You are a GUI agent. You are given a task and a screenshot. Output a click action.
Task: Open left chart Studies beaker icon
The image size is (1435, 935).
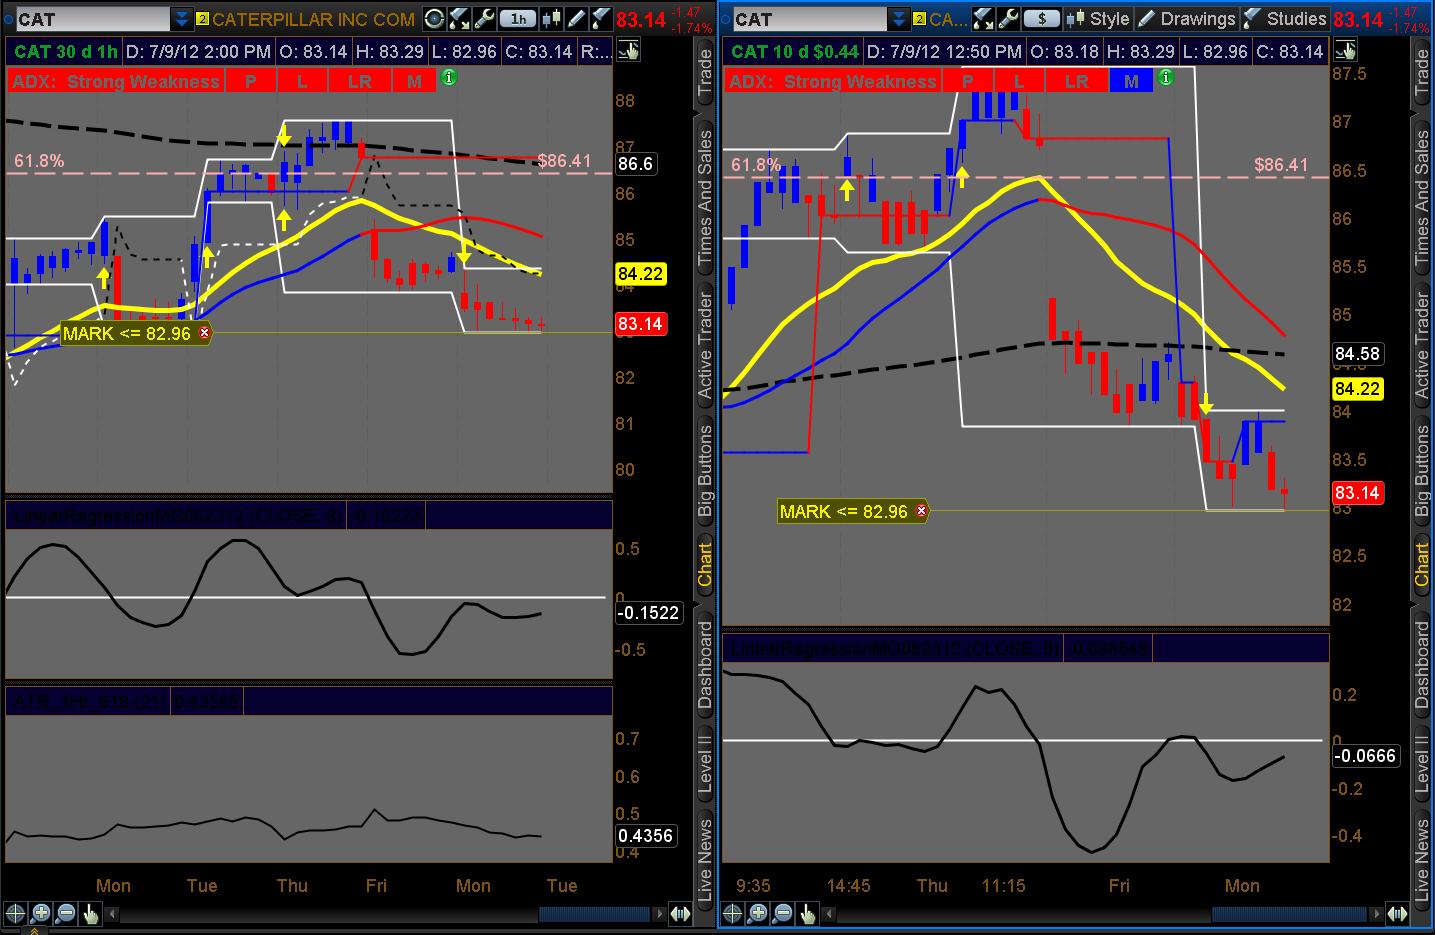tap(600, 18)
